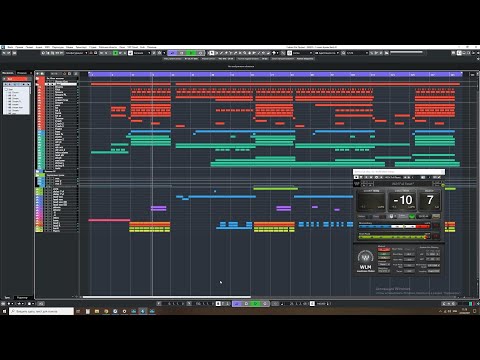Viewport: 480px width, 360px height.
Task: Select the Object Selection arrow tool
Action: click(x=212, y=53)
